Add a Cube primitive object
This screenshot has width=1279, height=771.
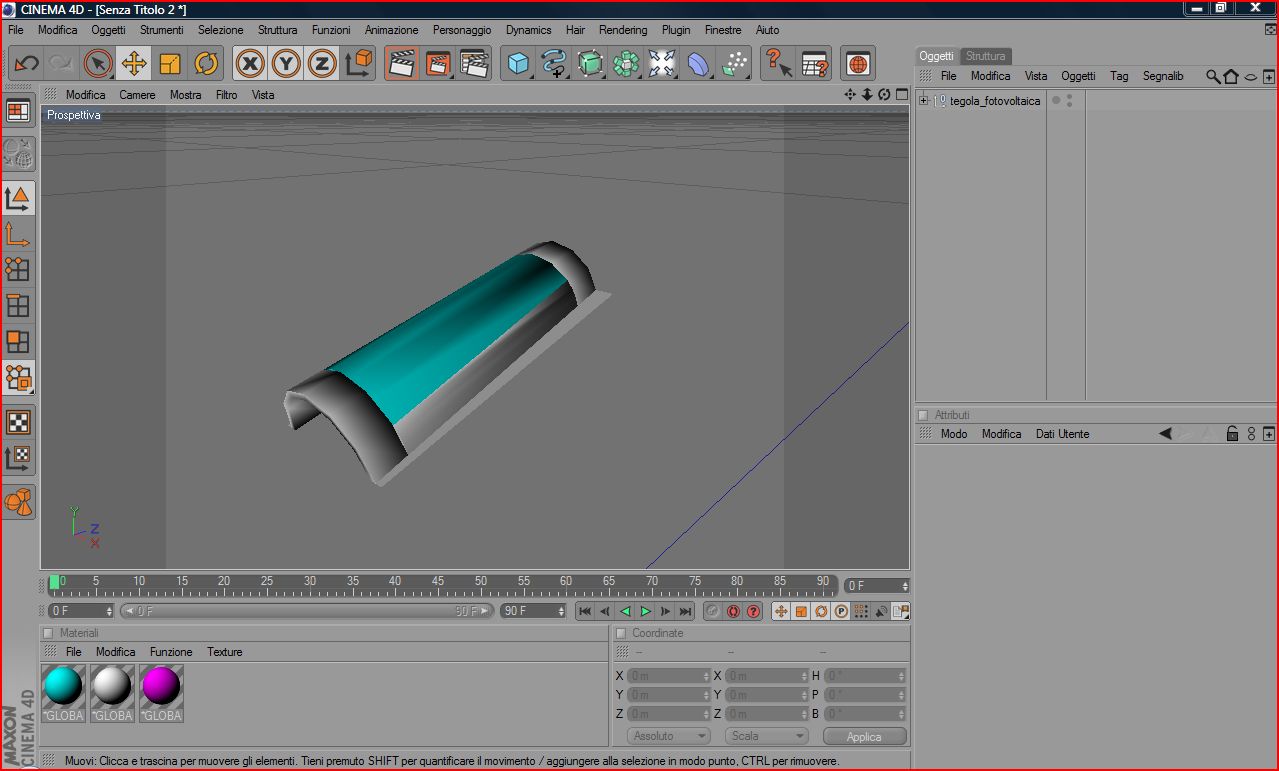tap(518, 64)
